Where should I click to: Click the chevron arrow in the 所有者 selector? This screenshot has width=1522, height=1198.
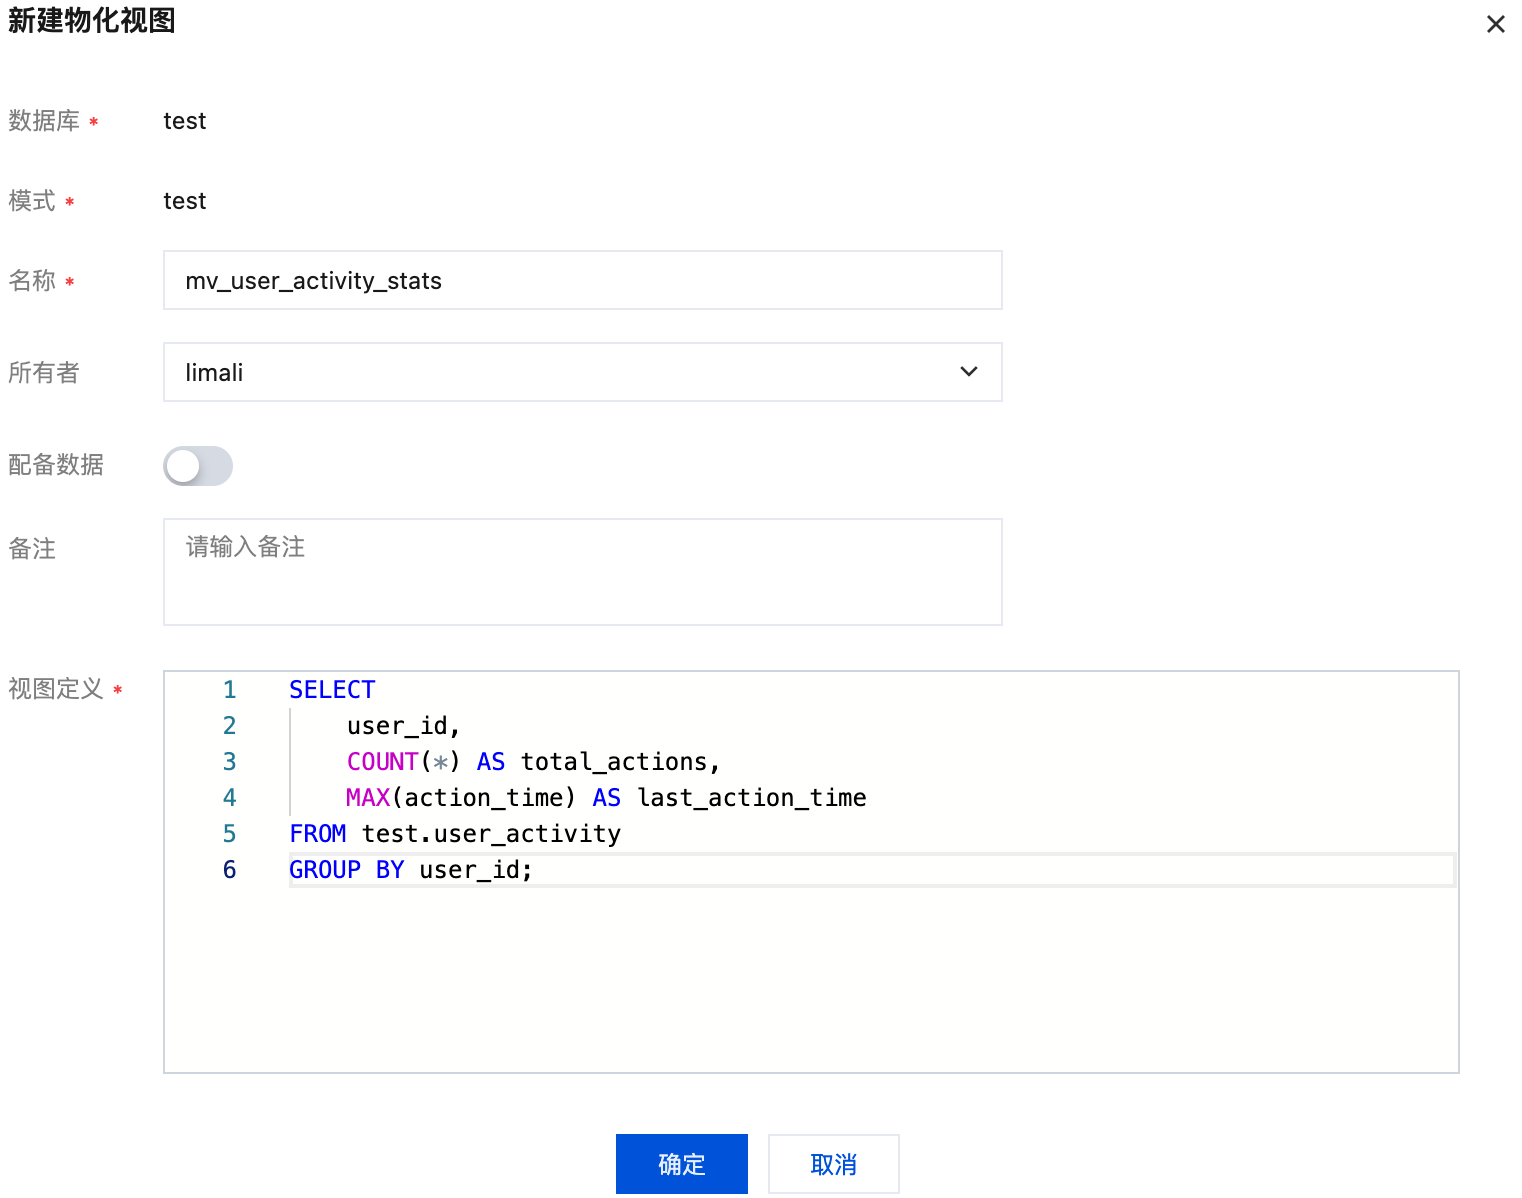pyautogui.click(x=968, y=372)
